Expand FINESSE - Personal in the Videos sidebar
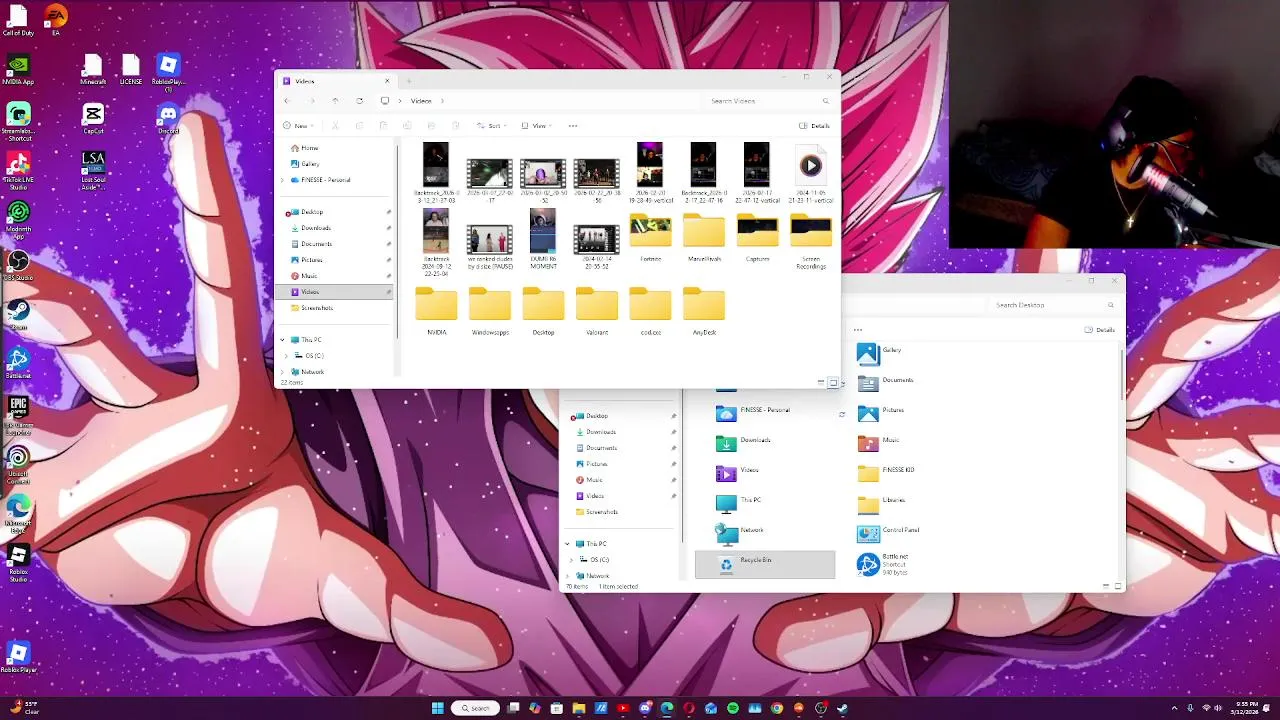The height and width of the screenshot is (720, 1280). (x=283, y=180)
